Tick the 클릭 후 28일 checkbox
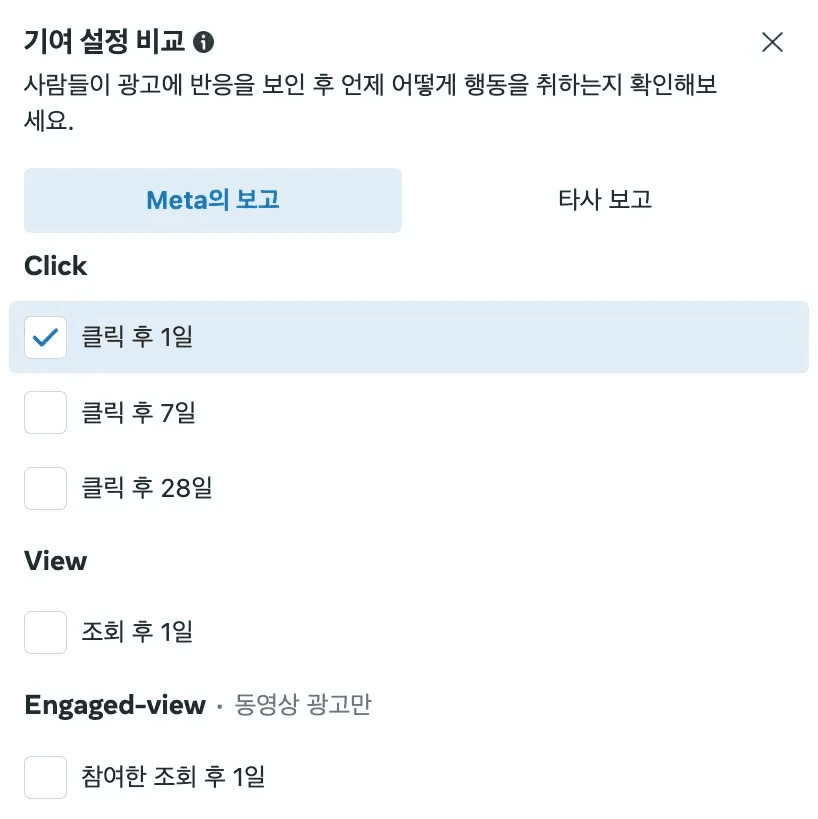The image size is (818, 819). coord(45,488)
